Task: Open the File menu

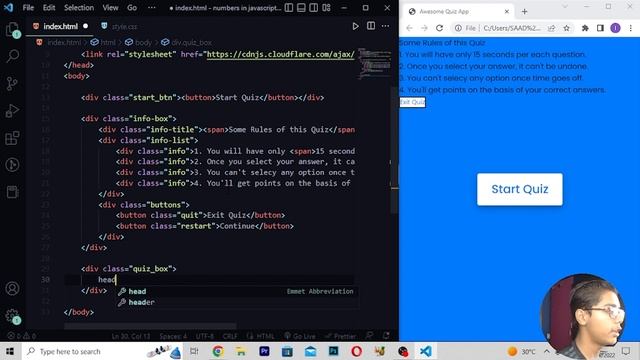Action: [x=28, y=8]
